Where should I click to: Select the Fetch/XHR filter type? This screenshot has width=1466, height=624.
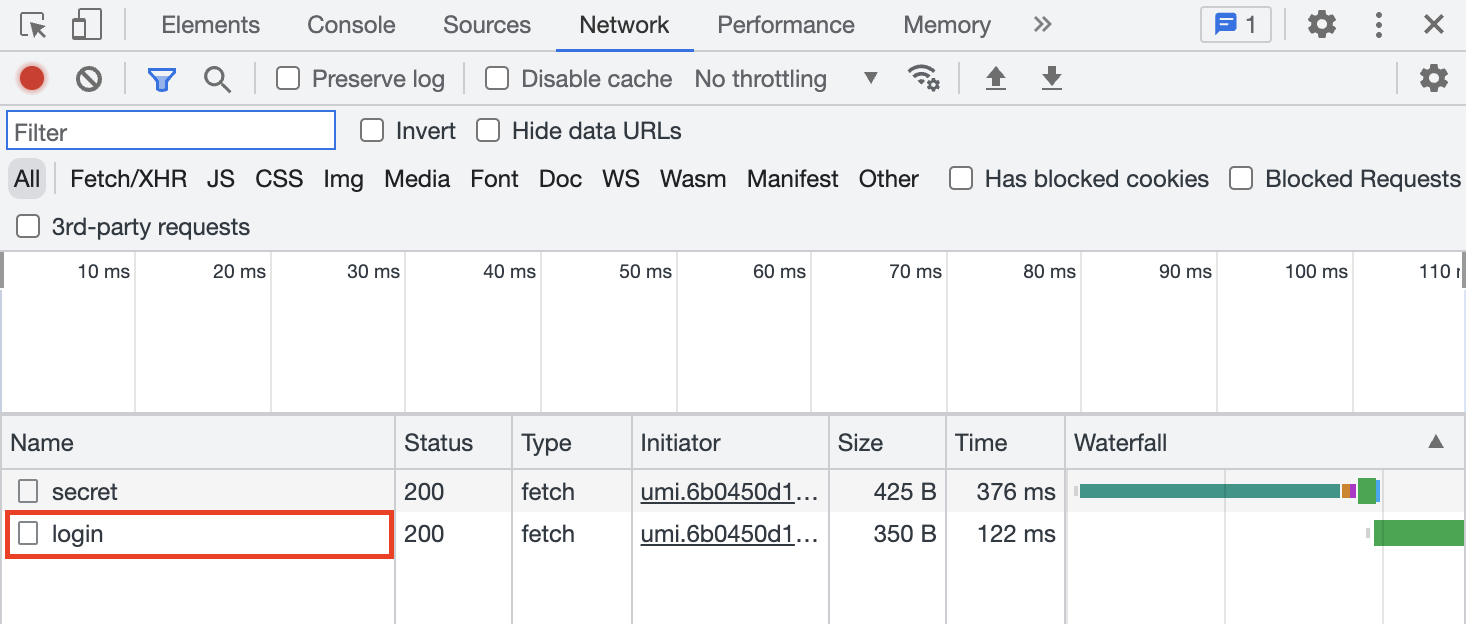[128, 179]
